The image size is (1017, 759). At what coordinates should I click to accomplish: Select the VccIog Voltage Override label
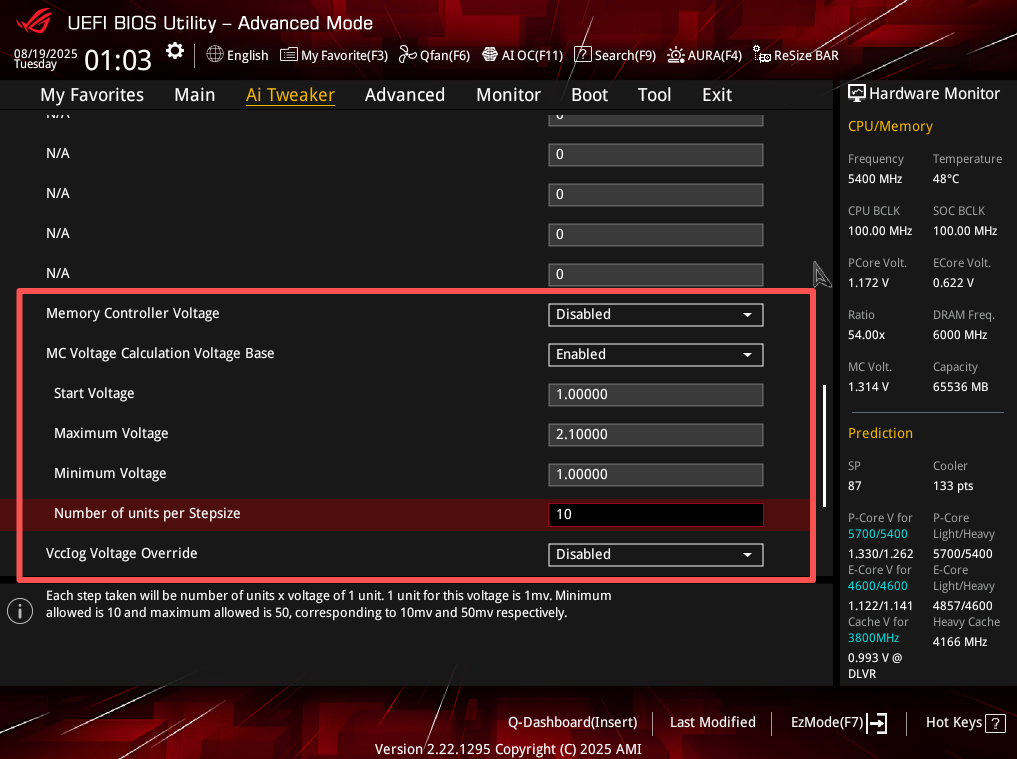[121, 553]
